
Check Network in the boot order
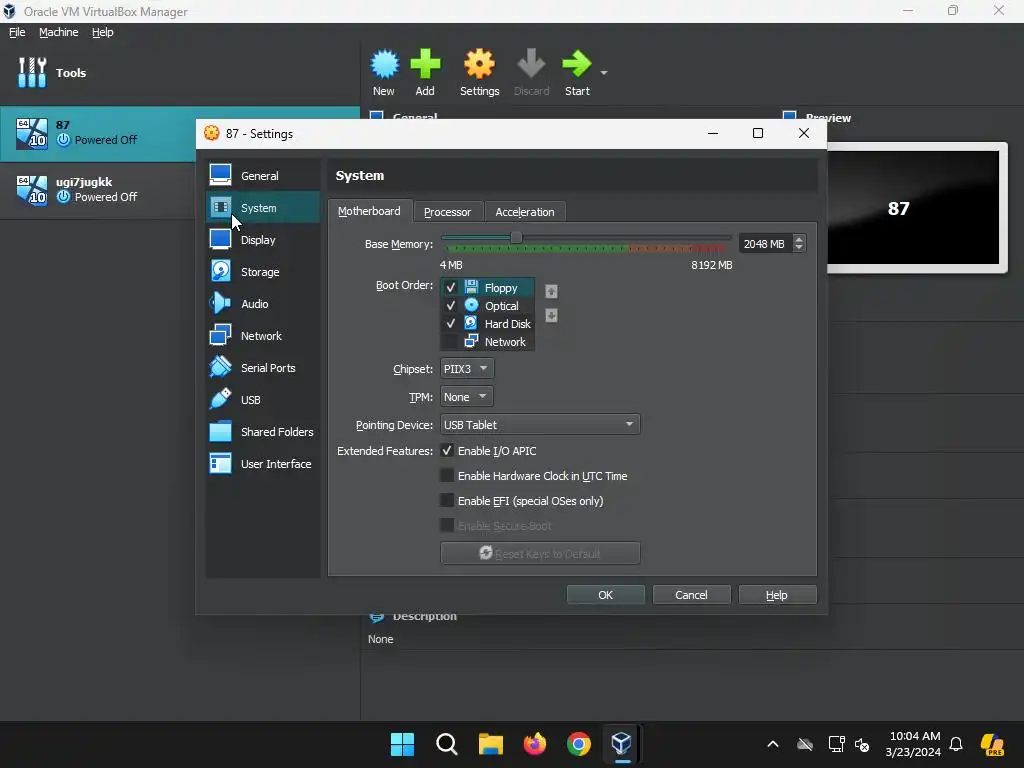point(451,342)
